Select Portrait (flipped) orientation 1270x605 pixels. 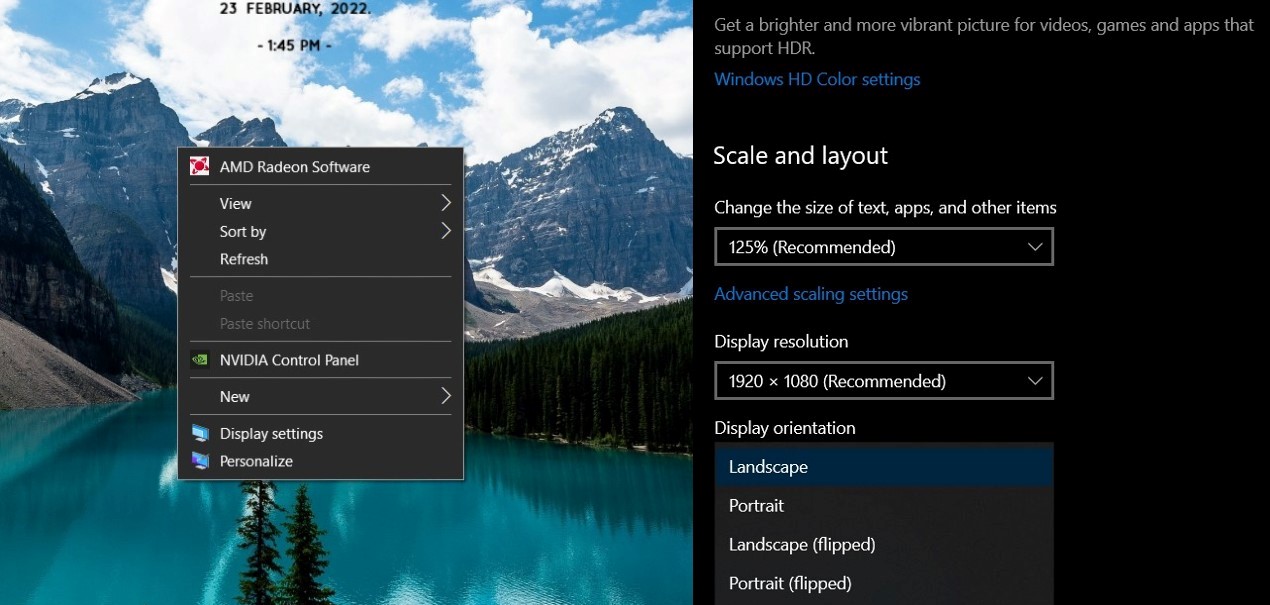(790, 583)
